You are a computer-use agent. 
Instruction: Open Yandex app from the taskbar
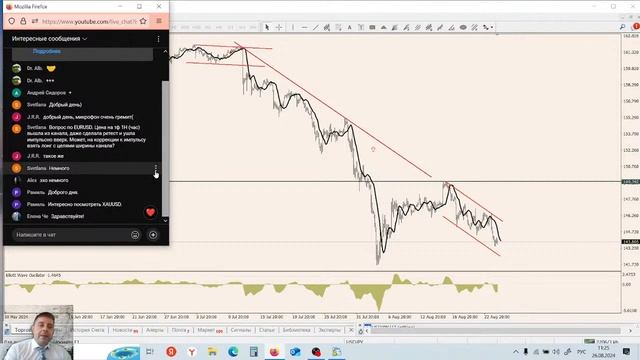point(171,351)
